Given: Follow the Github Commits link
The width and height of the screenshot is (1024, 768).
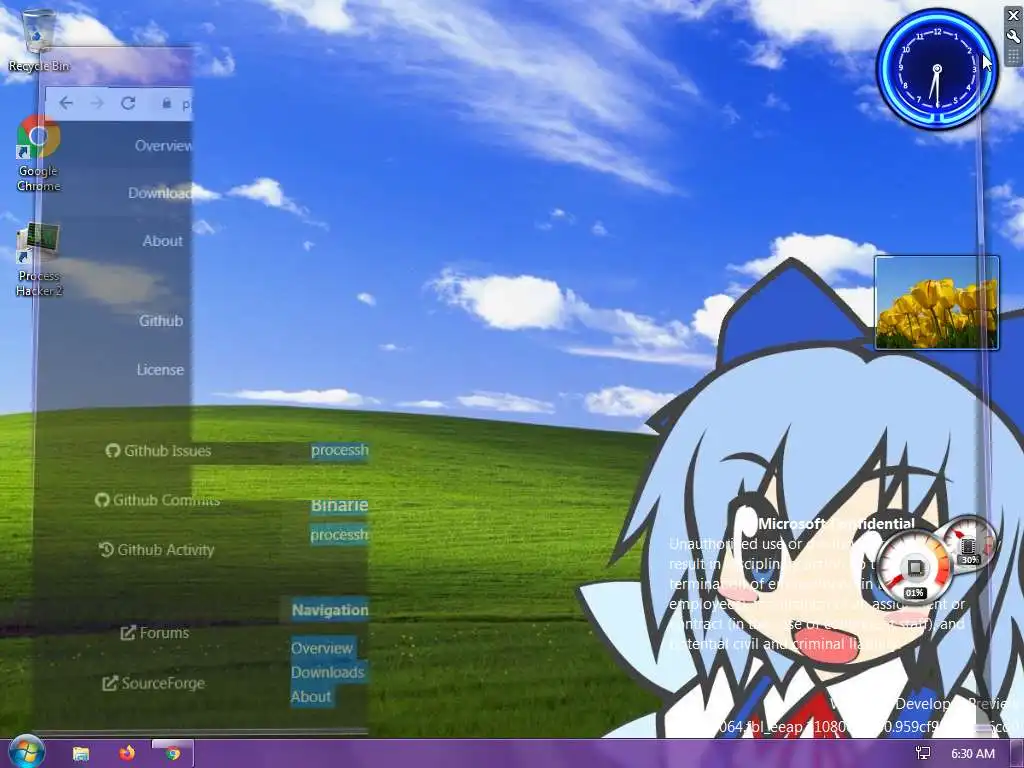Looking at the screenshot, I should pyautogui.click(x=157, y=500).
